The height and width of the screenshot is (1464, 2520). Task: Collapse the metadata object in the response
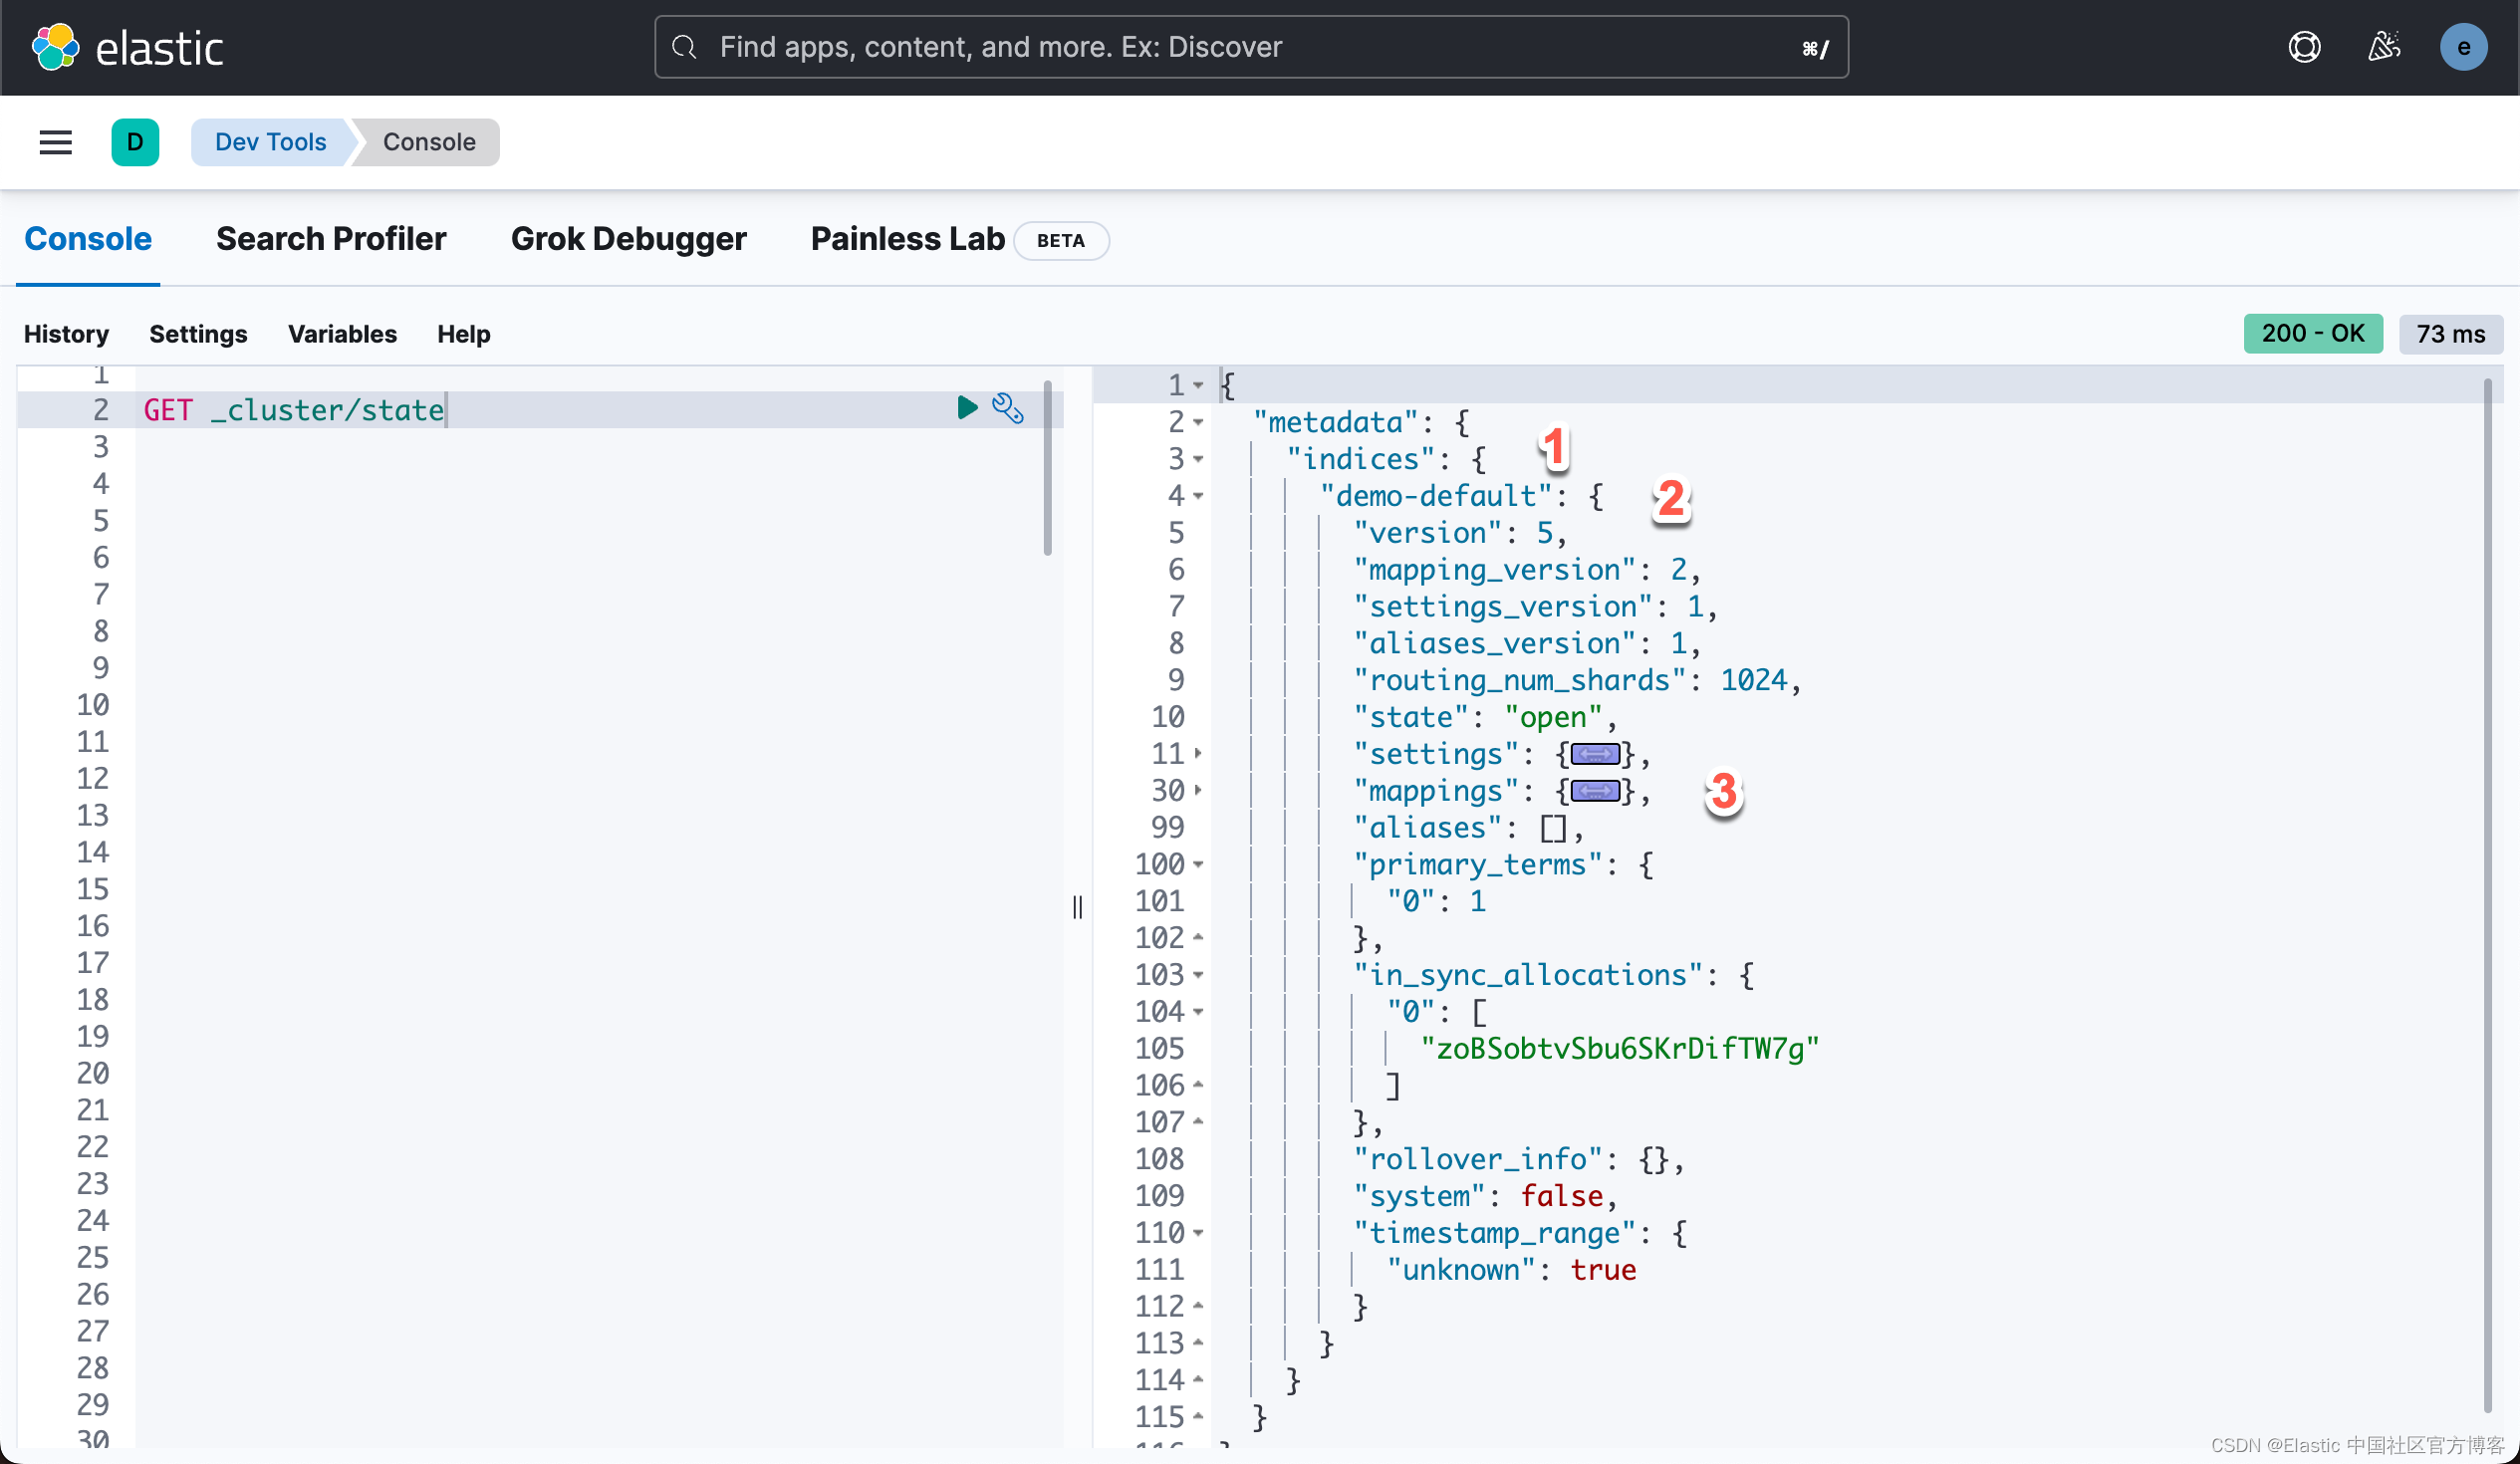[1199, 422]
